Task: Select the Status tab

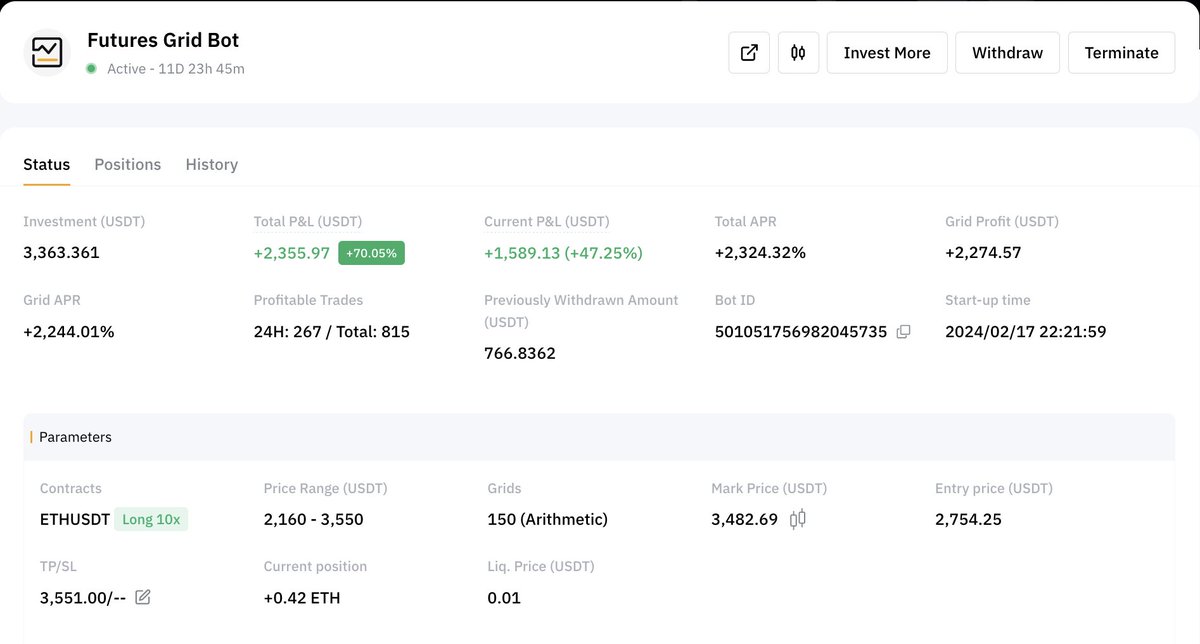Action: pos(46,164)
